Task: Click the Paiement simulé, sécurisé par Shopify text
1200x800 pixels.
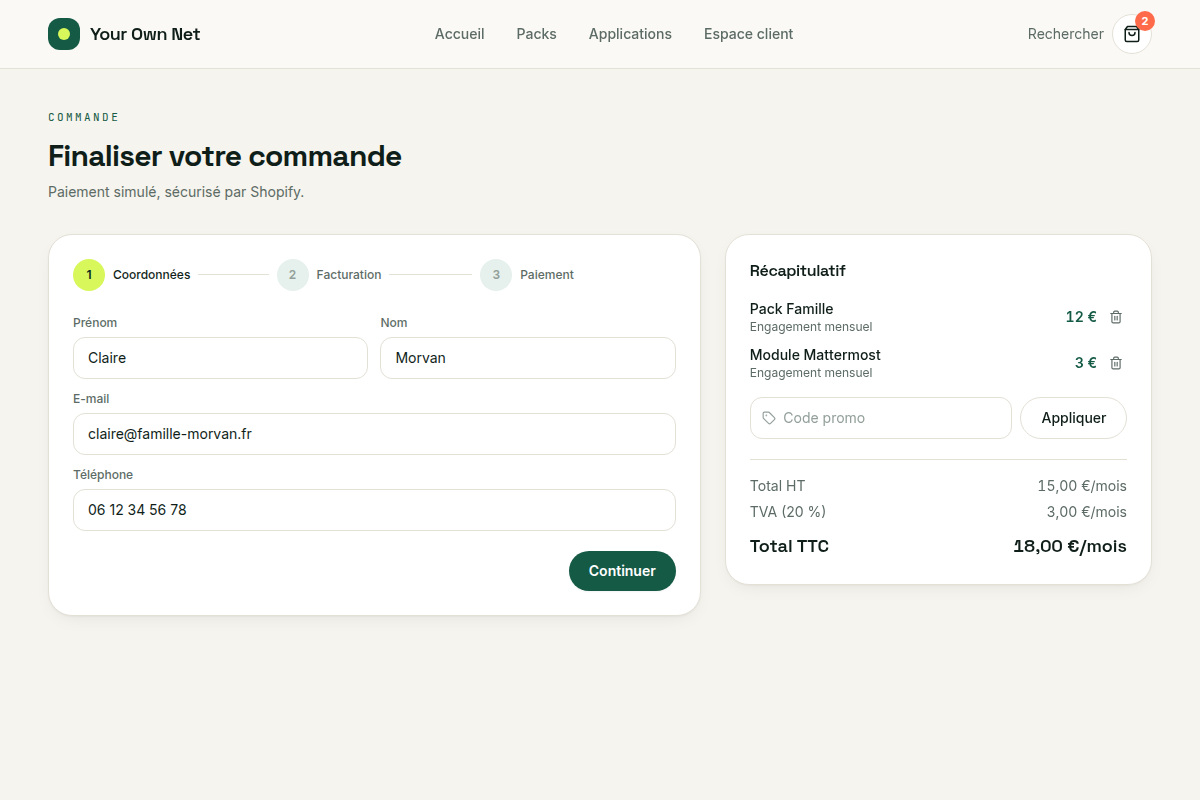Action: [176, 192]
